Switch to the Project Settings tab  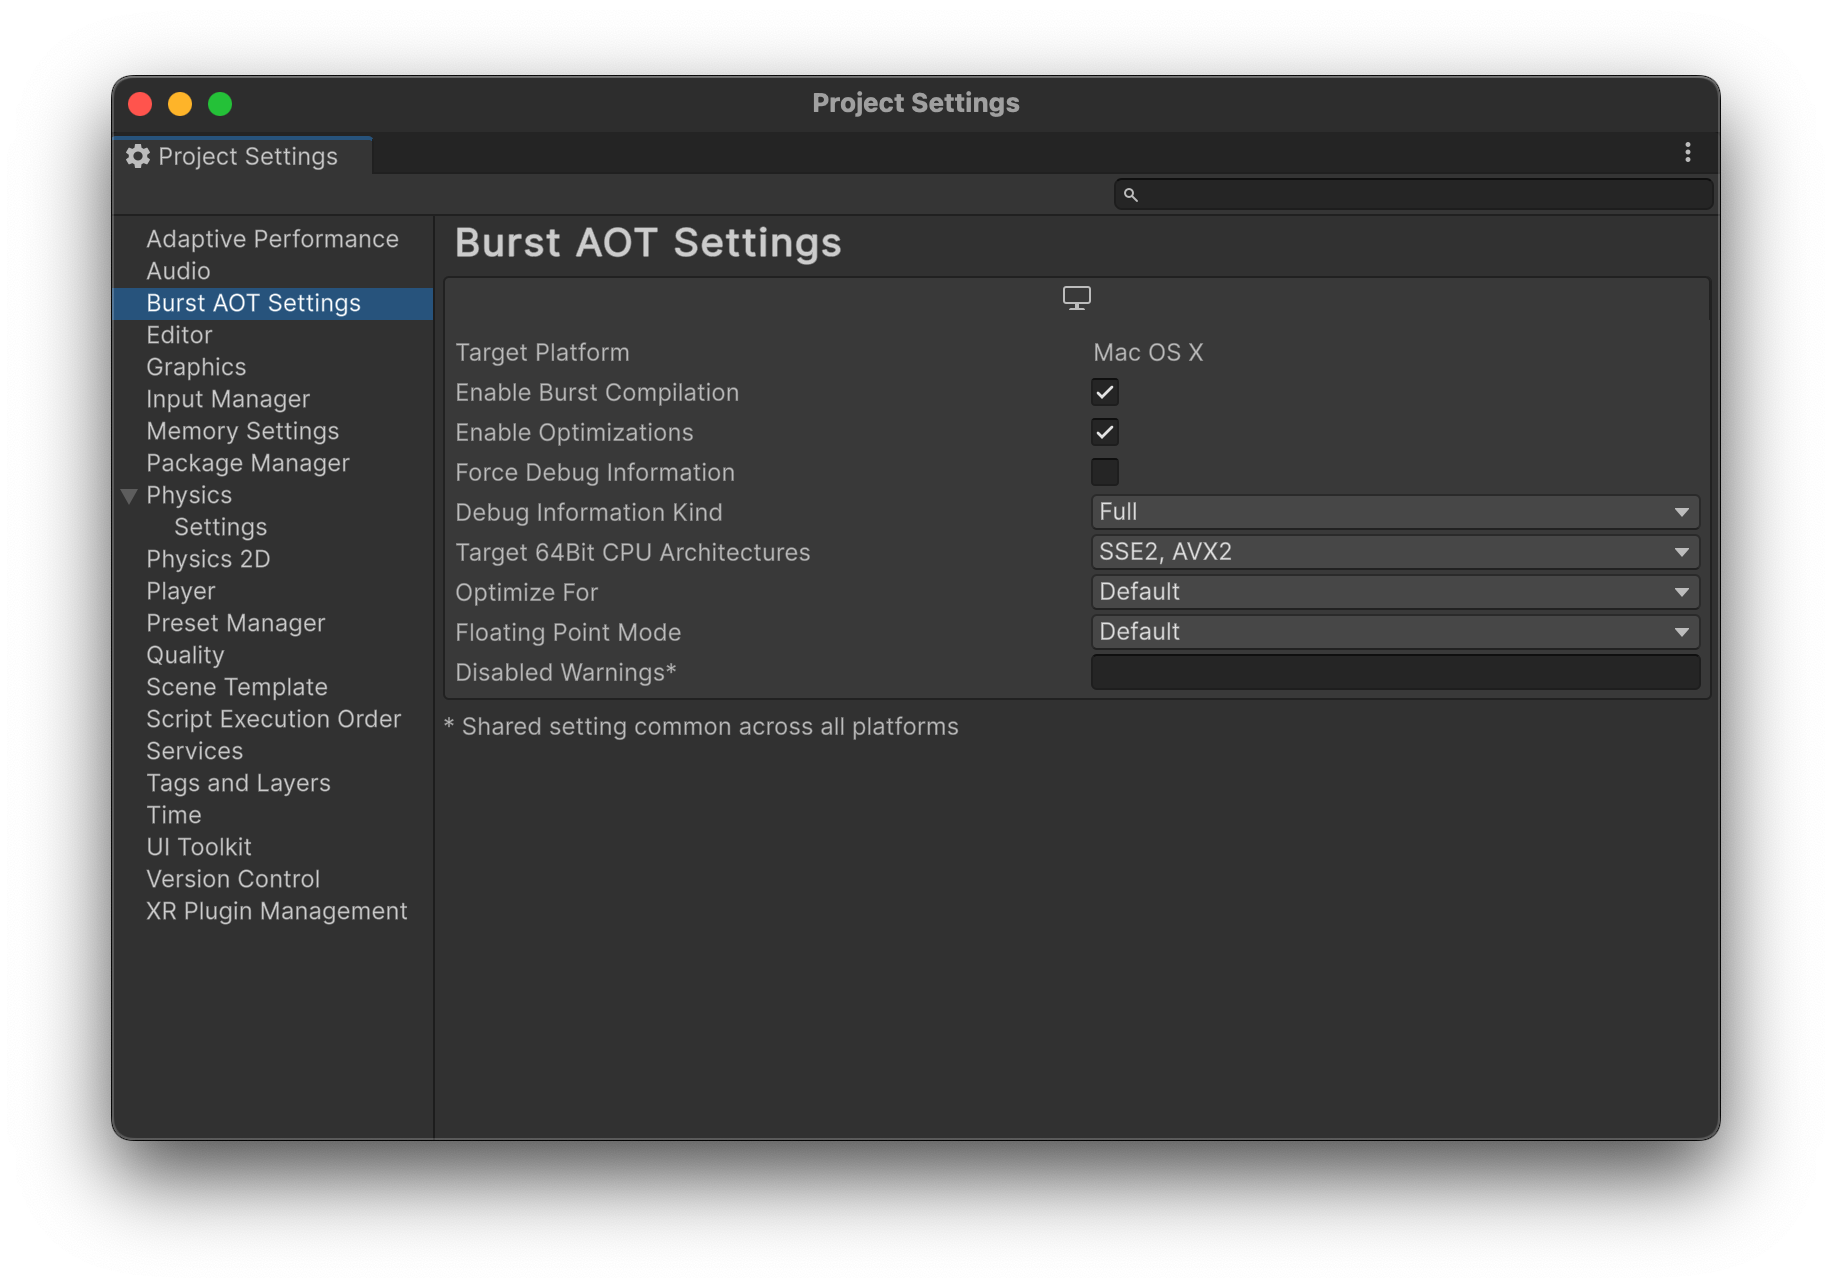coord(248,156)
